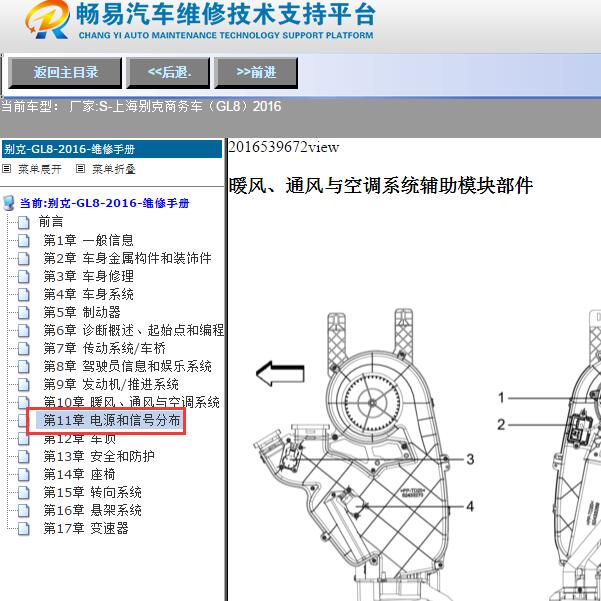The height and width of the screenshot is (601, 601).
Task: Open 第10章 暖风、通风与空调系统
Action: pyautogui.click(x=131, y=401)
